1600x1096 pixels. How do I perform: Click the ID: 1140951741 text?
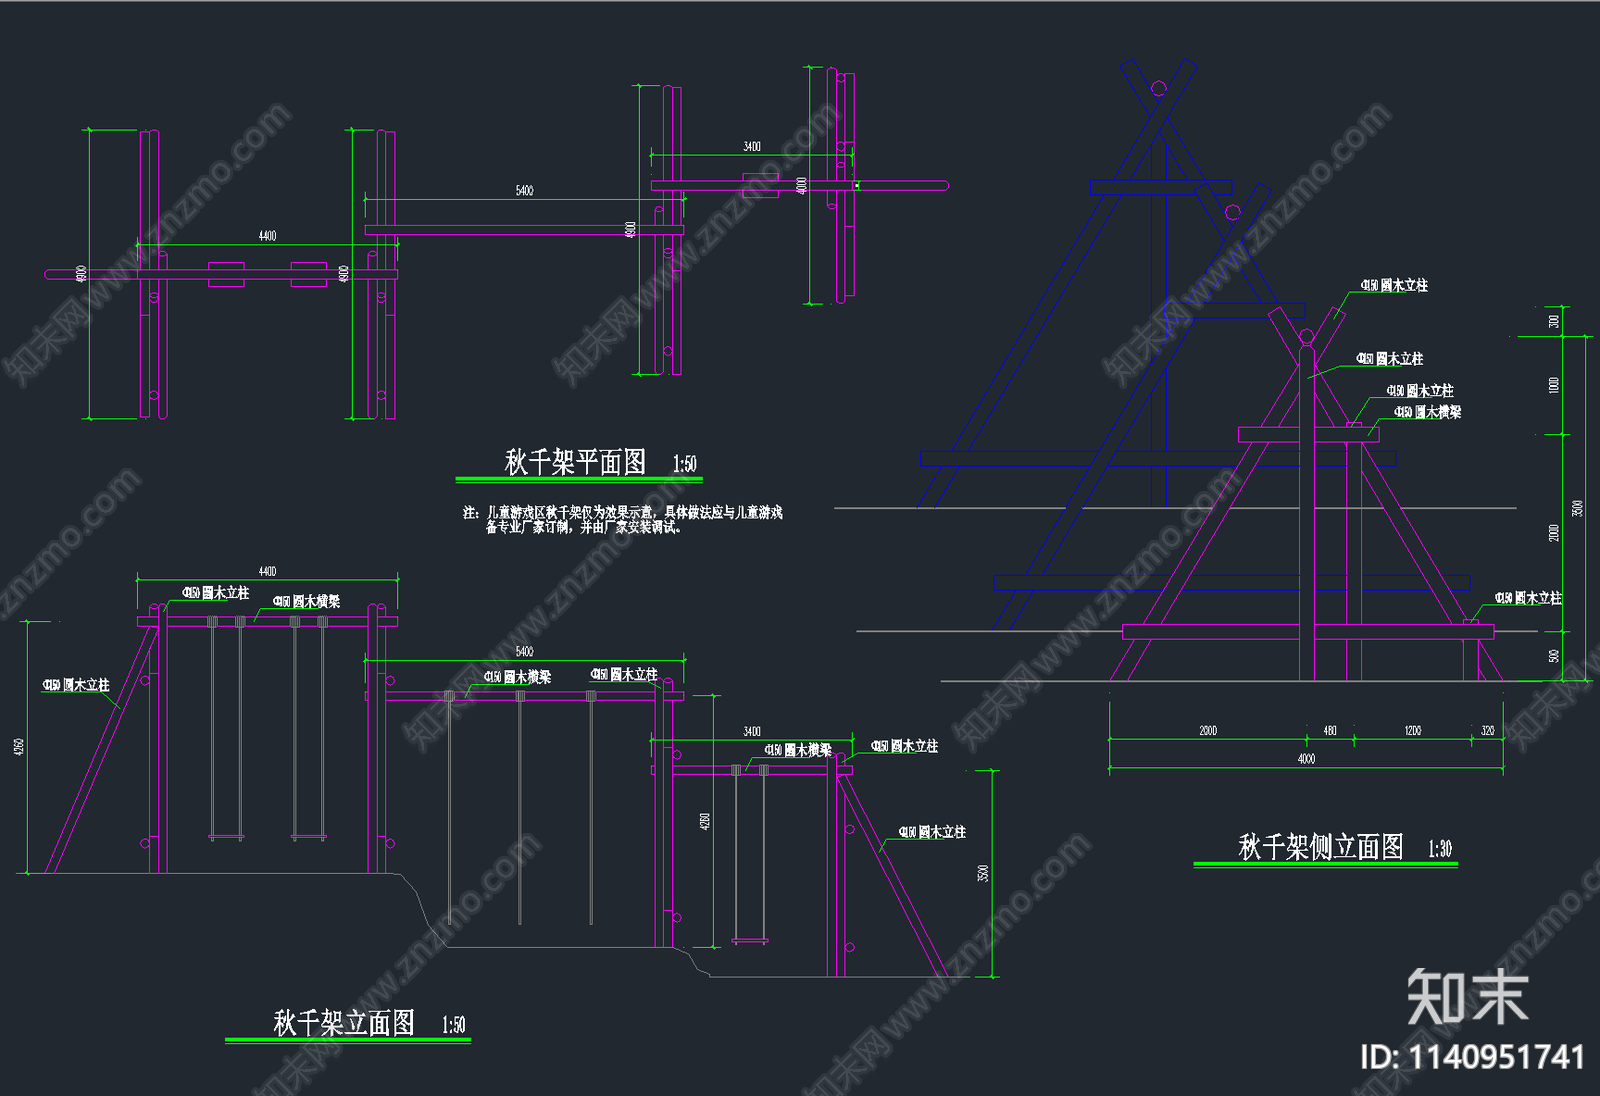1472,1057
